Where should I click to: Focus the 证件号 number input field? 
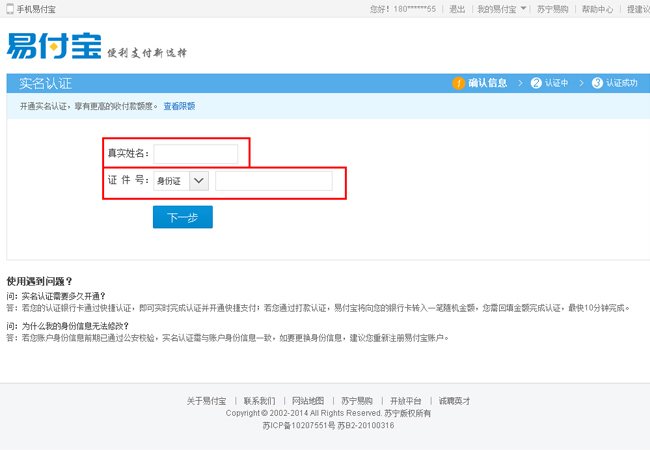pos(274,181)
